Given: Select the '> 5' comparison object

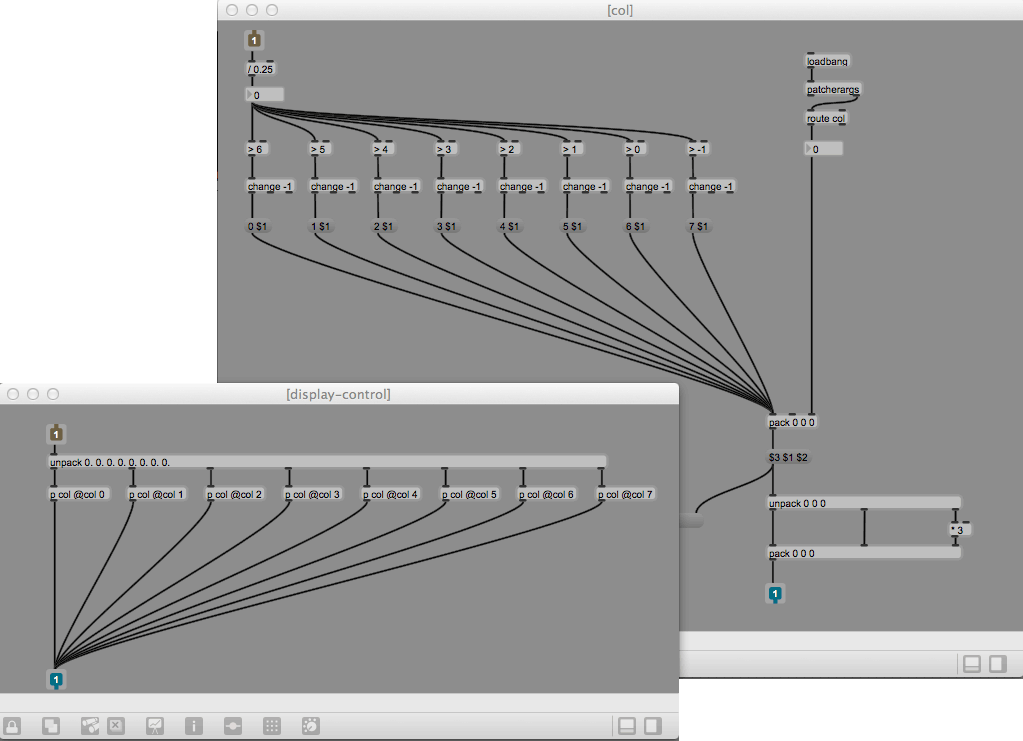Looking at the screenshot, I should pyautogui.click(x=320, y=149).
